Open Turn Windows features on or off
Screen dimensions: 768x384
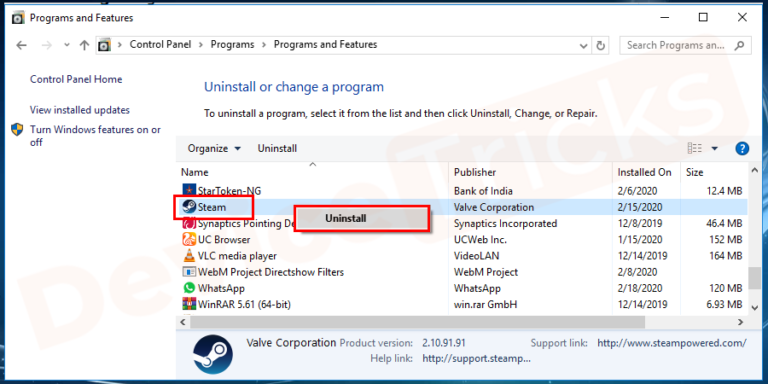point(95,136)
